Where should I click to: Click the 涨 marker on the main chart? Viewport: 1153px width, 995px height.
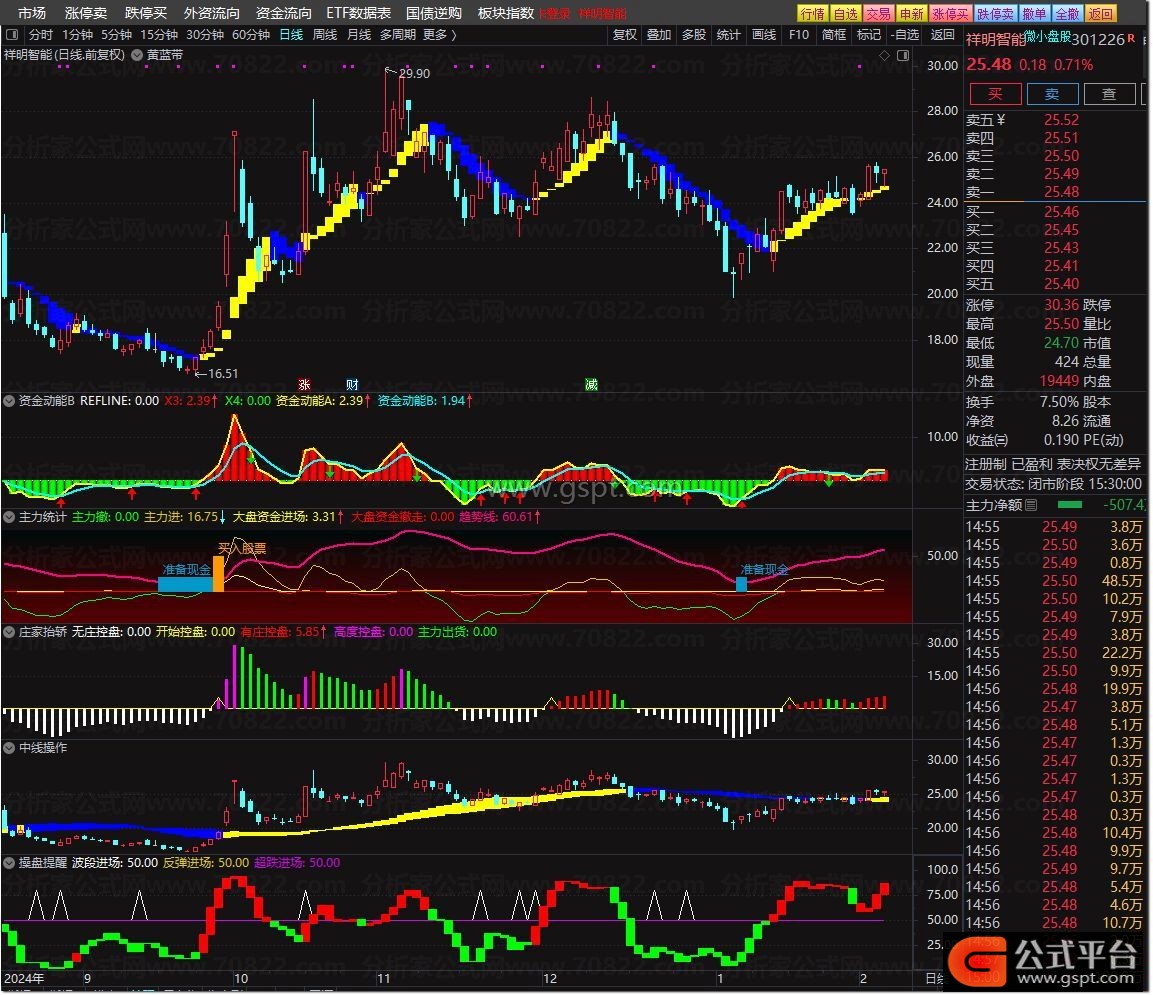304,385
